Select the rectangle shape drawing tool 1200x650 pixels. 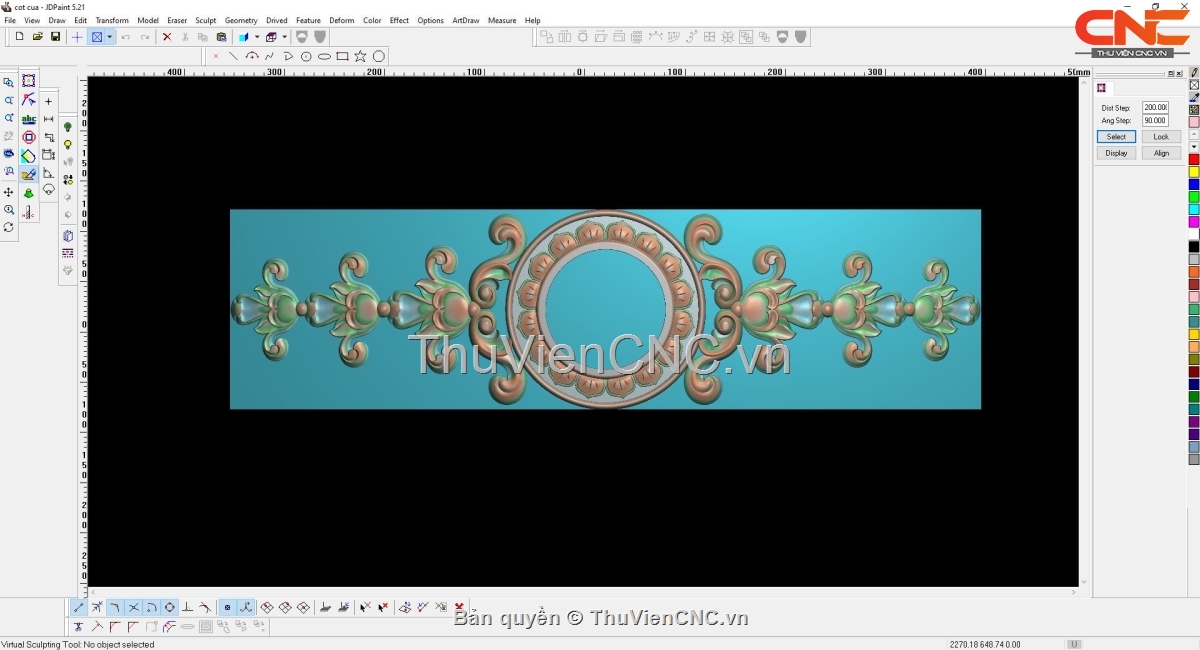[x=342, y=56]
